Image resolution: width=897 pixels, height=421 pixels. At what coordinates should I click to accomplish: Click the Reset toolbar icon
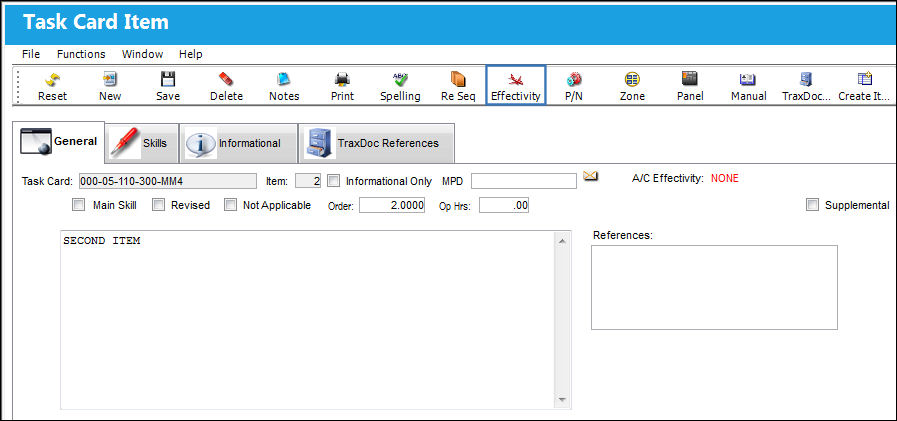[x=52, y=86]
